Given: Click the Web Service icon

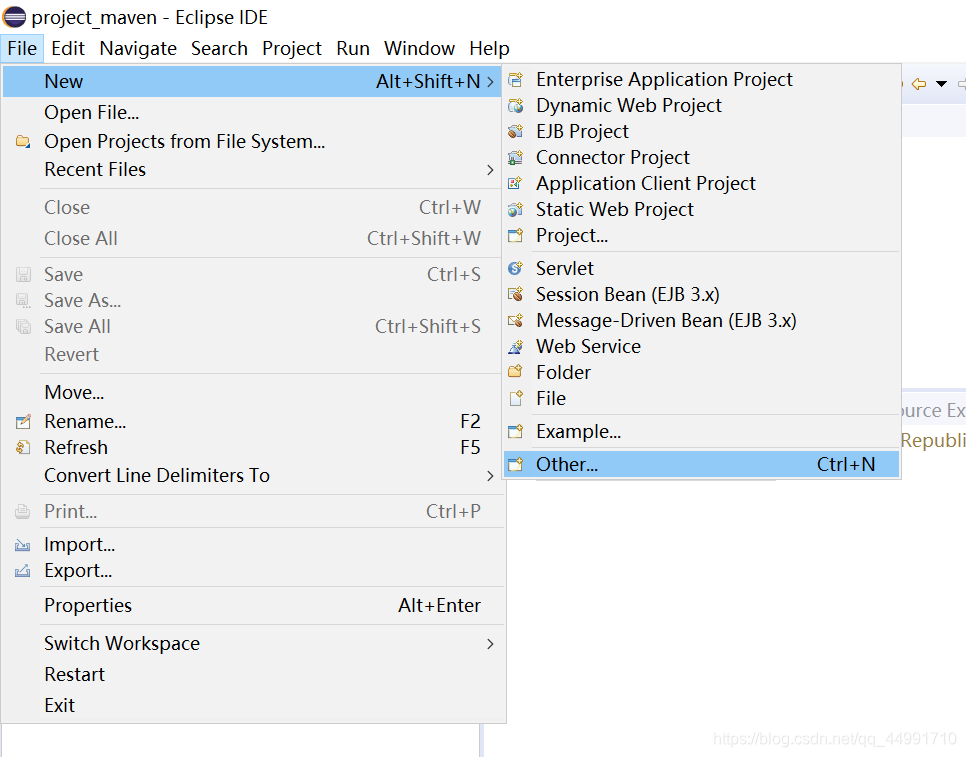Looking at the screenshot, I should click(515, 347).
